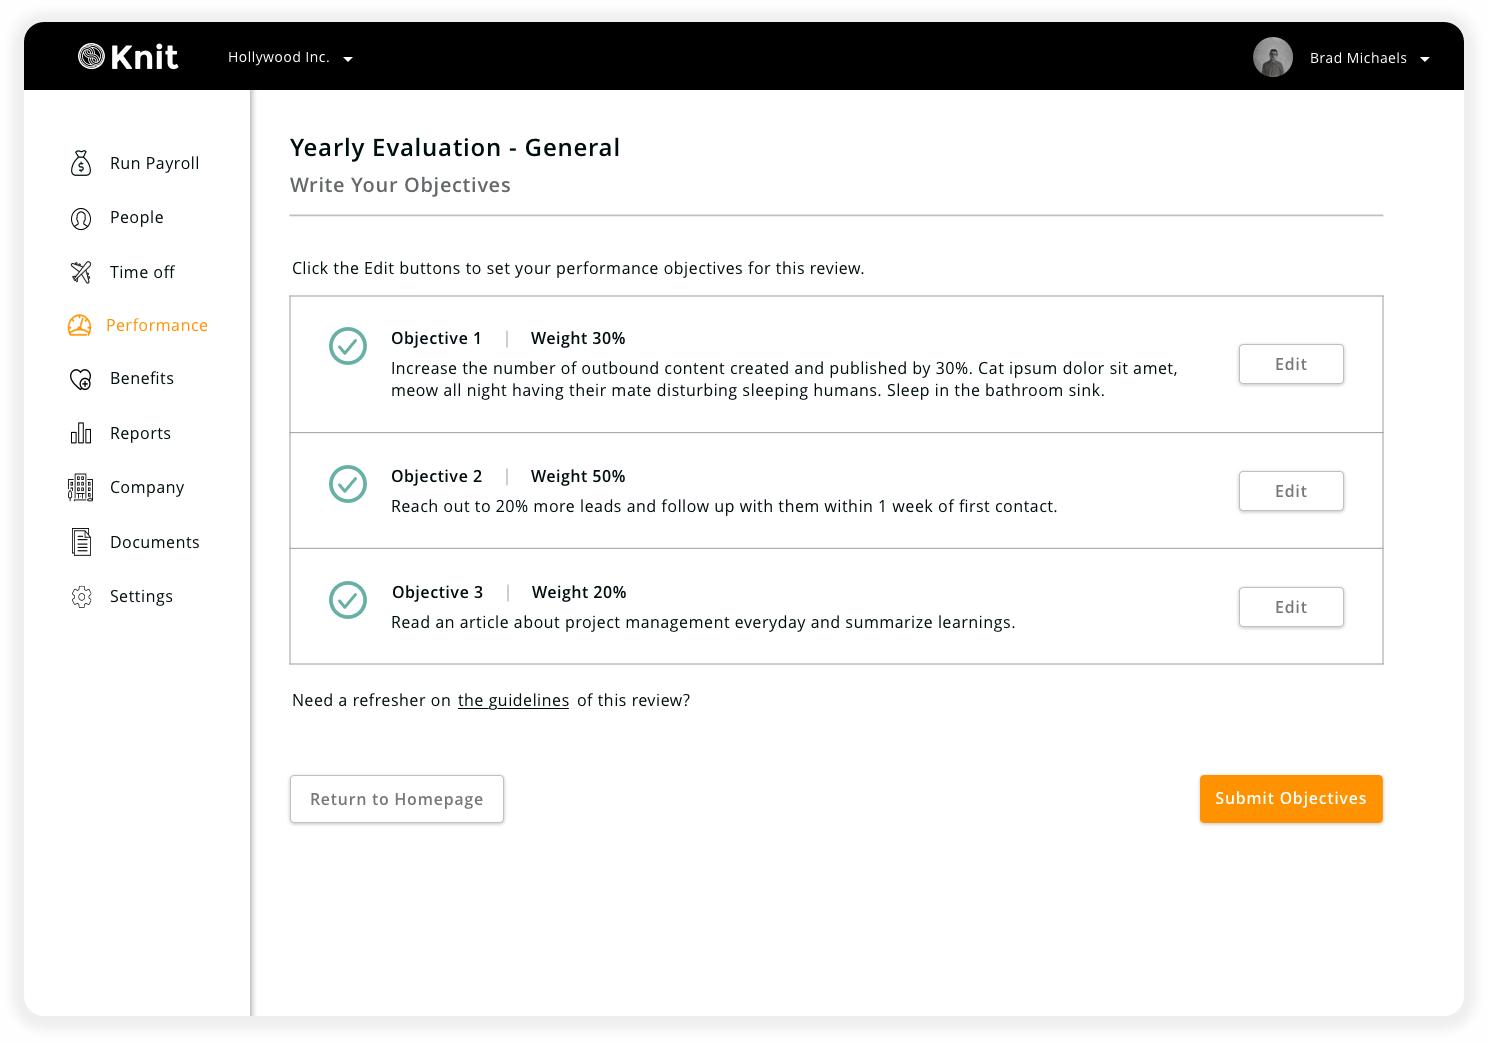This screenshot has height=1042, width=1488.
Task: Click the Settings gear icon
Action: tap(81, 597)
